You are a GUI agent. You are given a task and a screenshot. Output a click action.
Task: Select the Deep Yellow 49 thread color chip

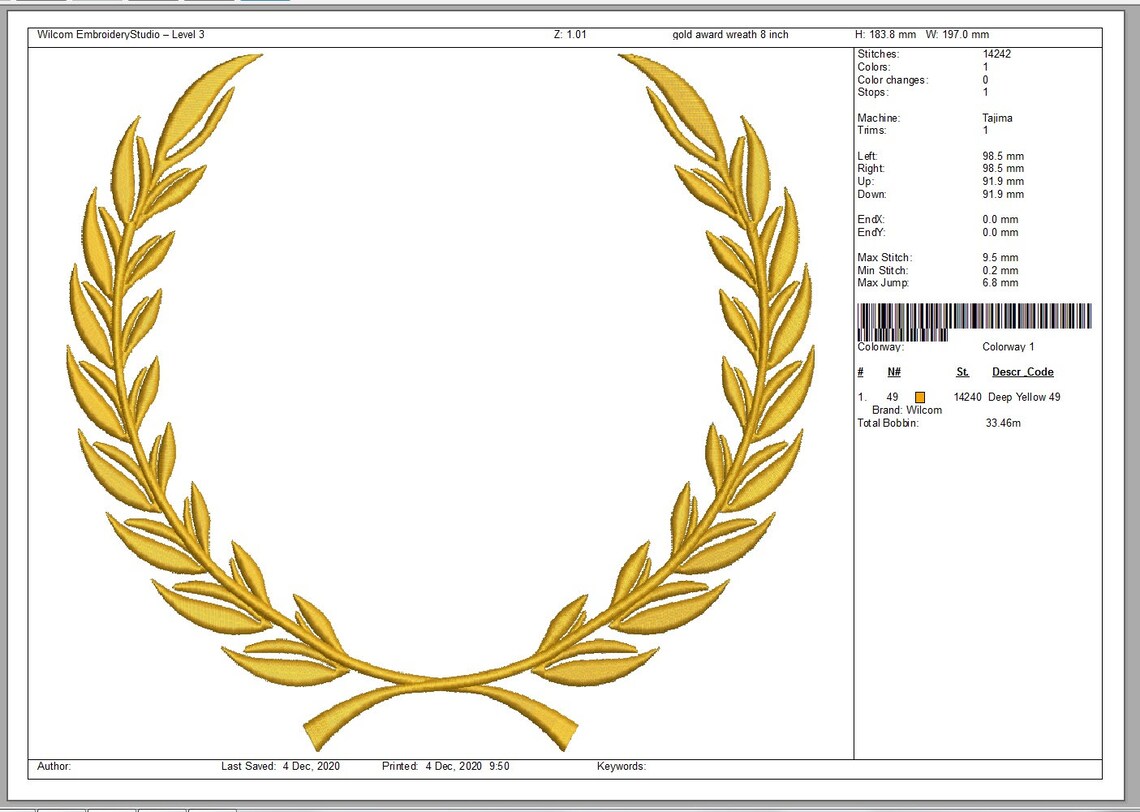[x=920, y=397]
